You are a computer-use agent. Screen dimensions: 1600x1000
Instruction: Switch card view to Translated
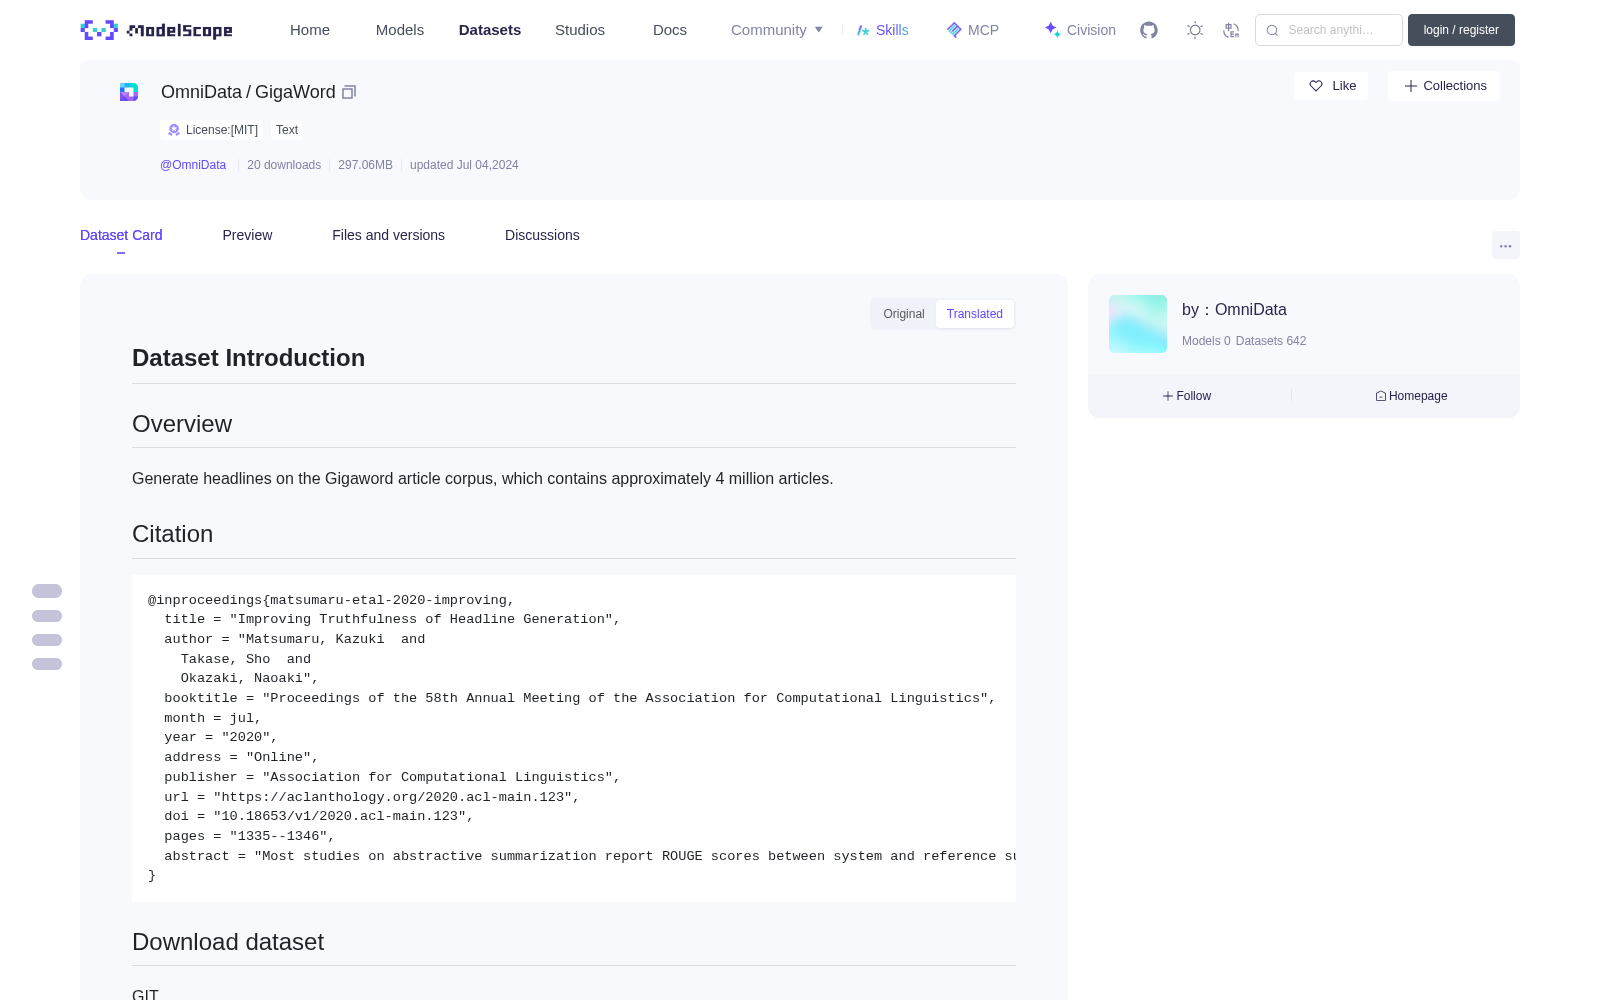[974, 314]
